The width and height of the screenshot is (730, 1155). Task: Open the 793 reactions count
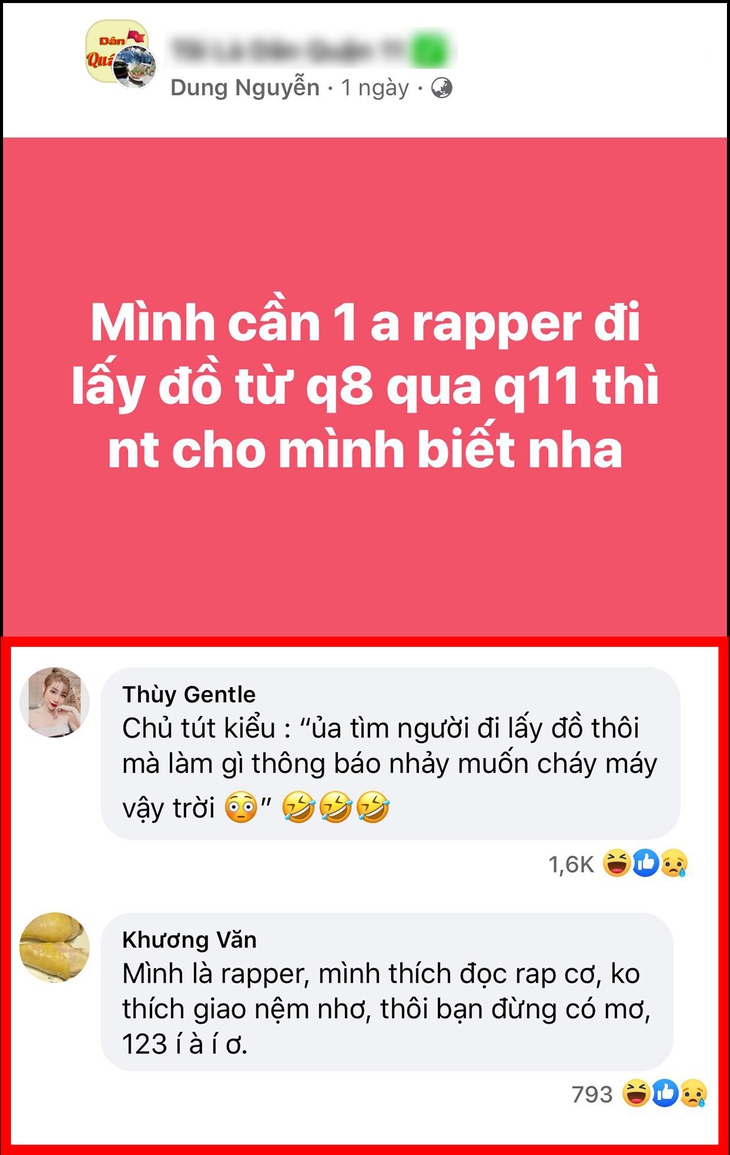coord(592,1095)
